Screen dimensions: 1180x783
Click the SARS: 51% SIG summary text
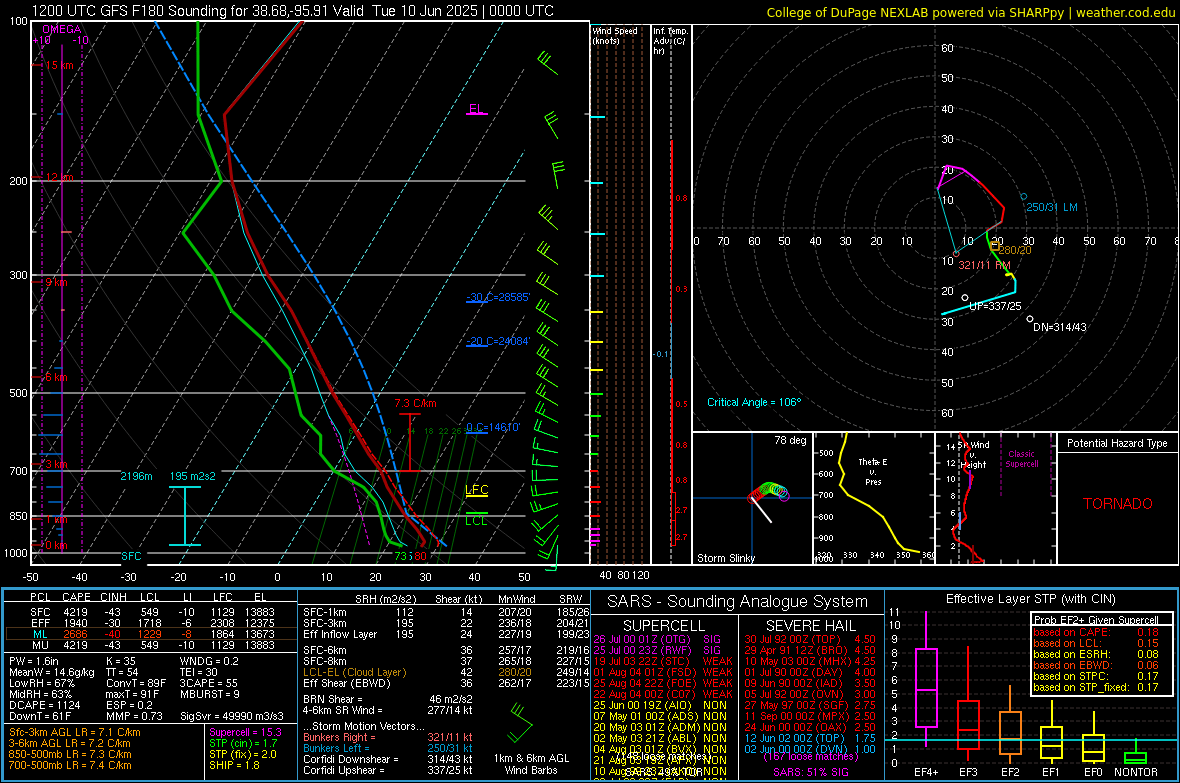pos(810,772)
